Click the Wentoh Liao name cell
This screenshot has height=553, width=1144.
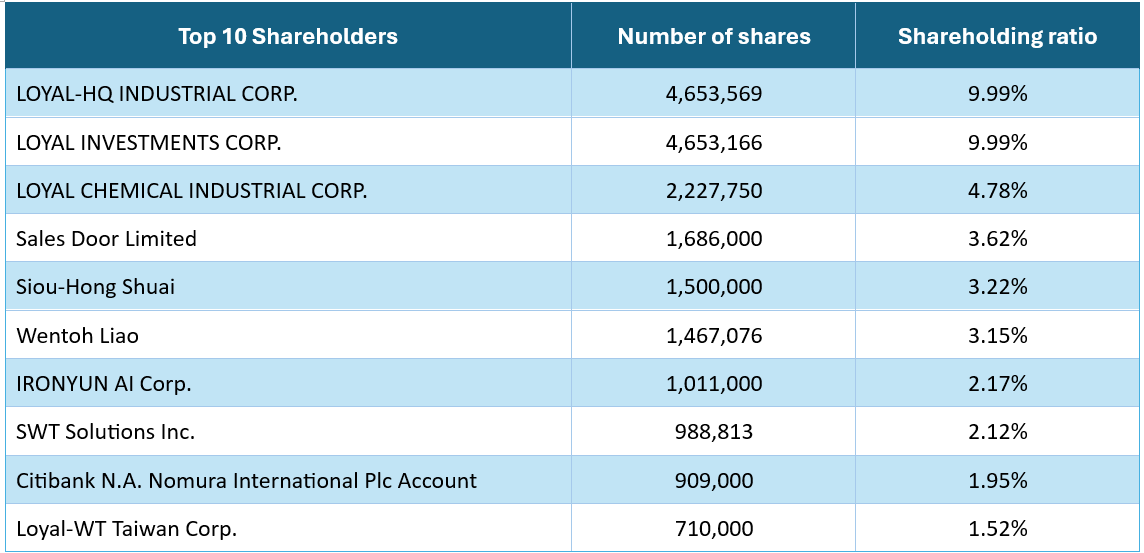pyautogui.click(x=78, y=336)
